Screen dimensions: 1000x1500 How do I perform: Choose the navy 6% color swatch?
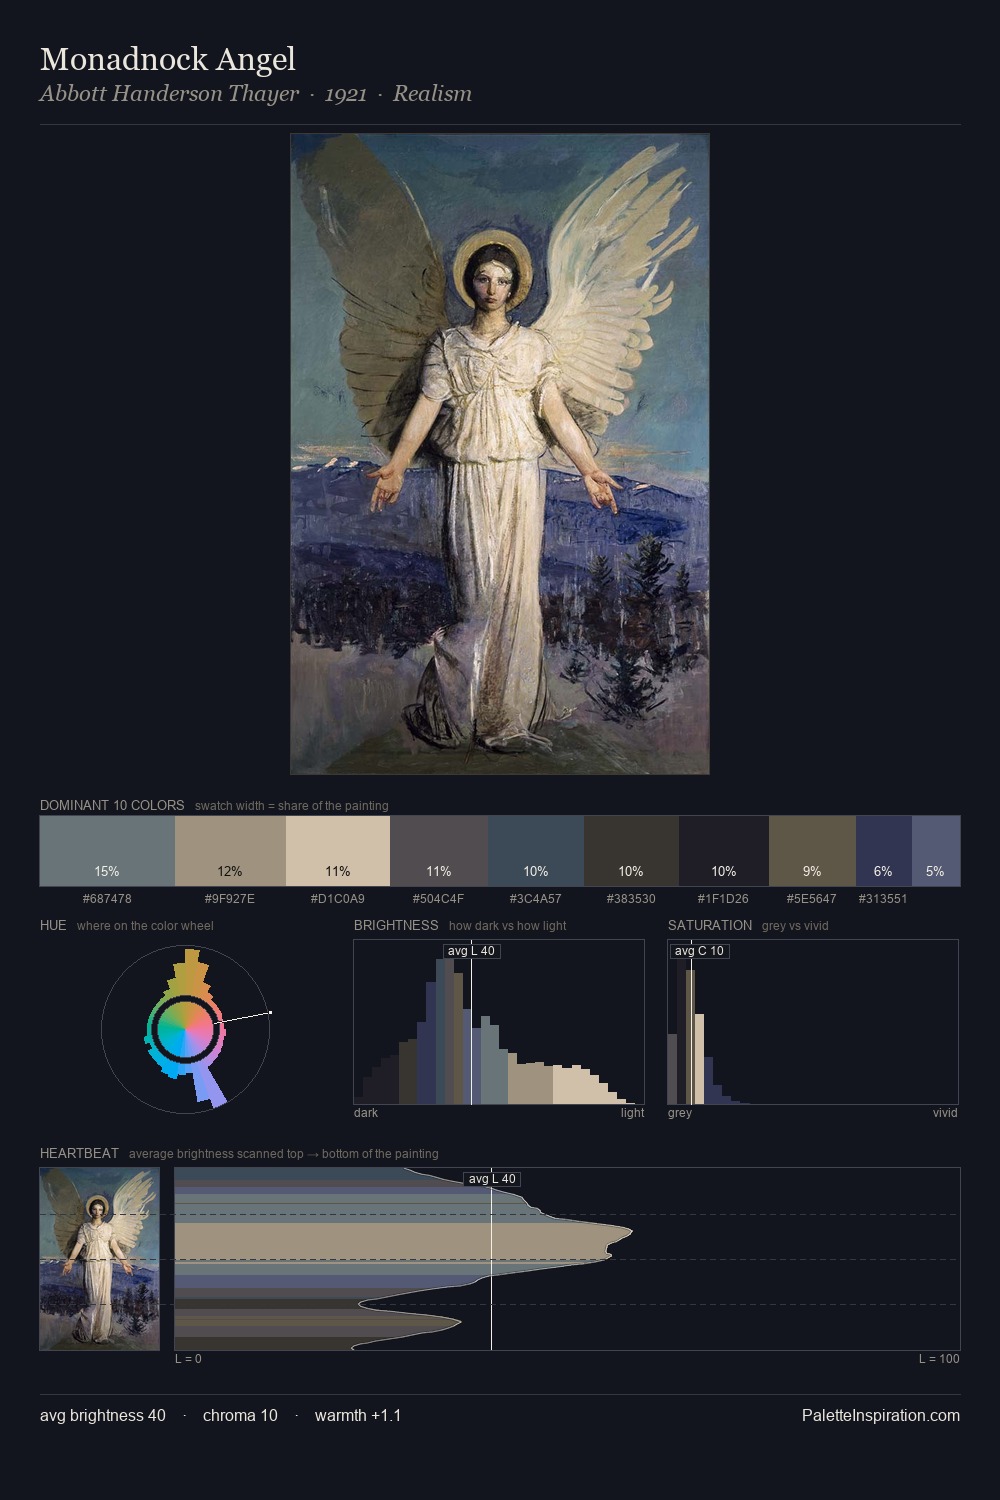click(884, 851)
